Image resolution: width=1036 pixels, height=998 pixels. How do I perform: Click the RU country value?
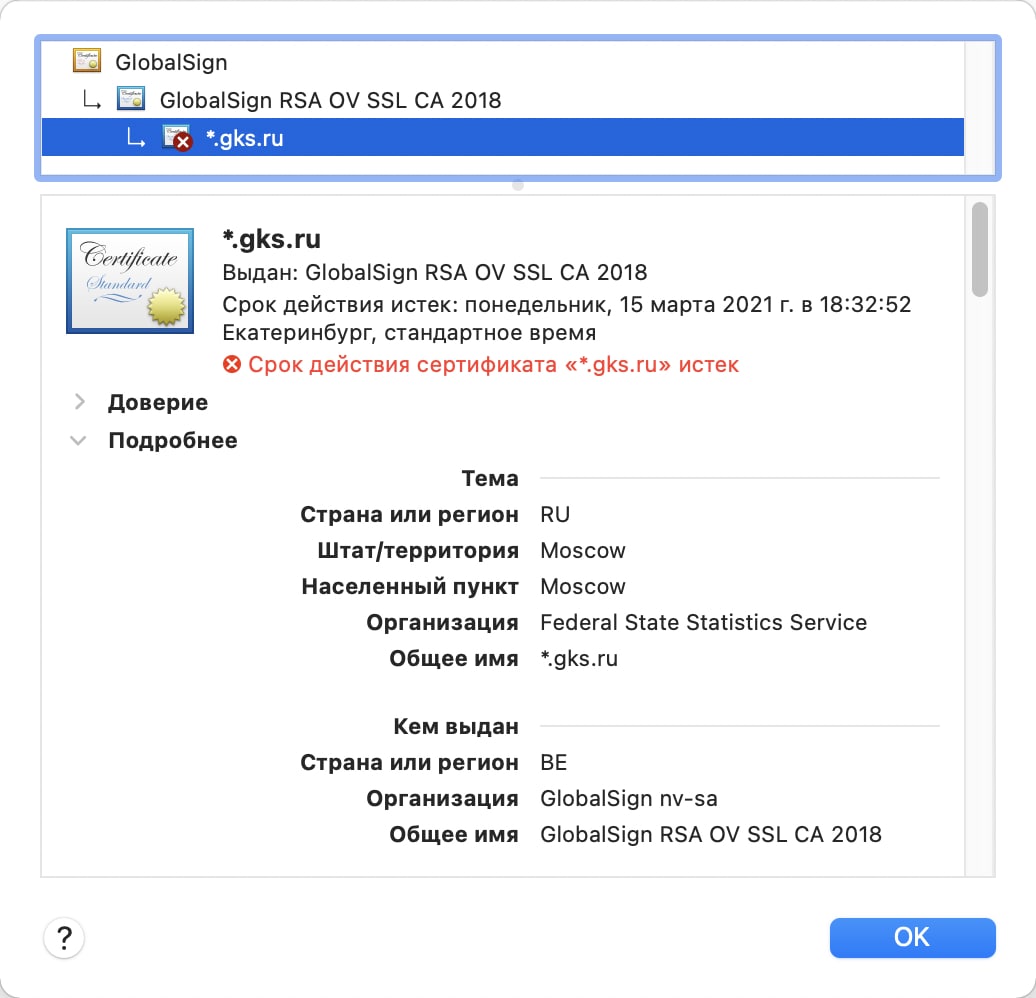[x=555, y=514]
